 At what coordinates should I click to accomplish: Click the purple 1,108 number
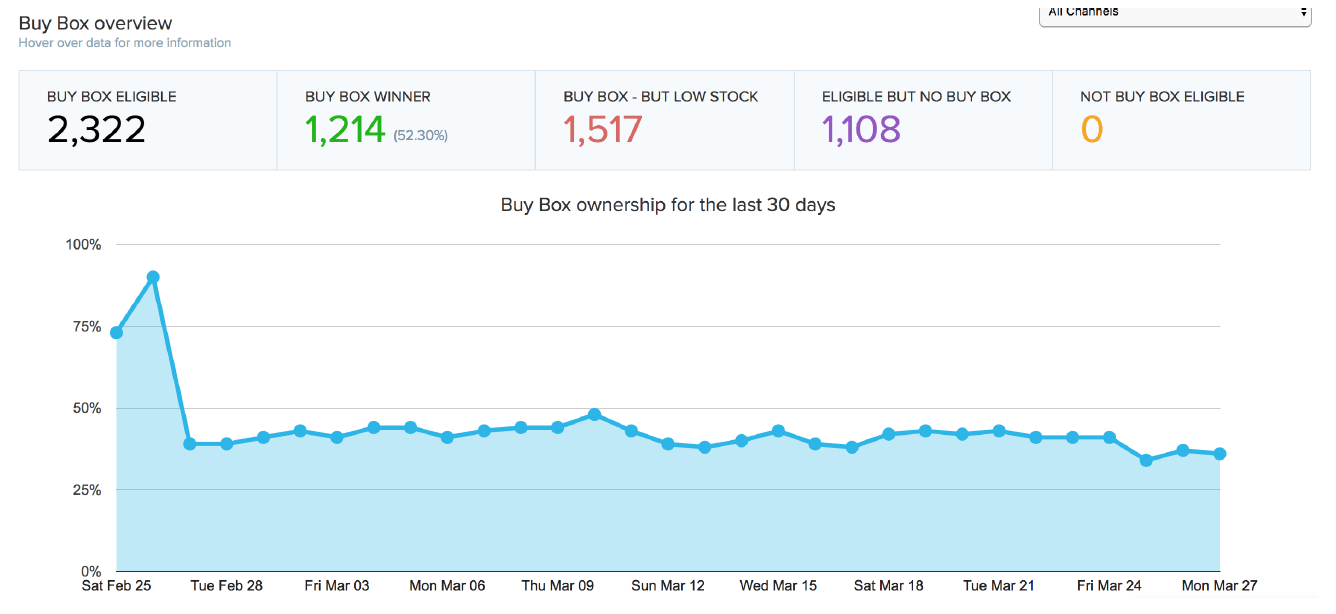(x=861, y=130)
